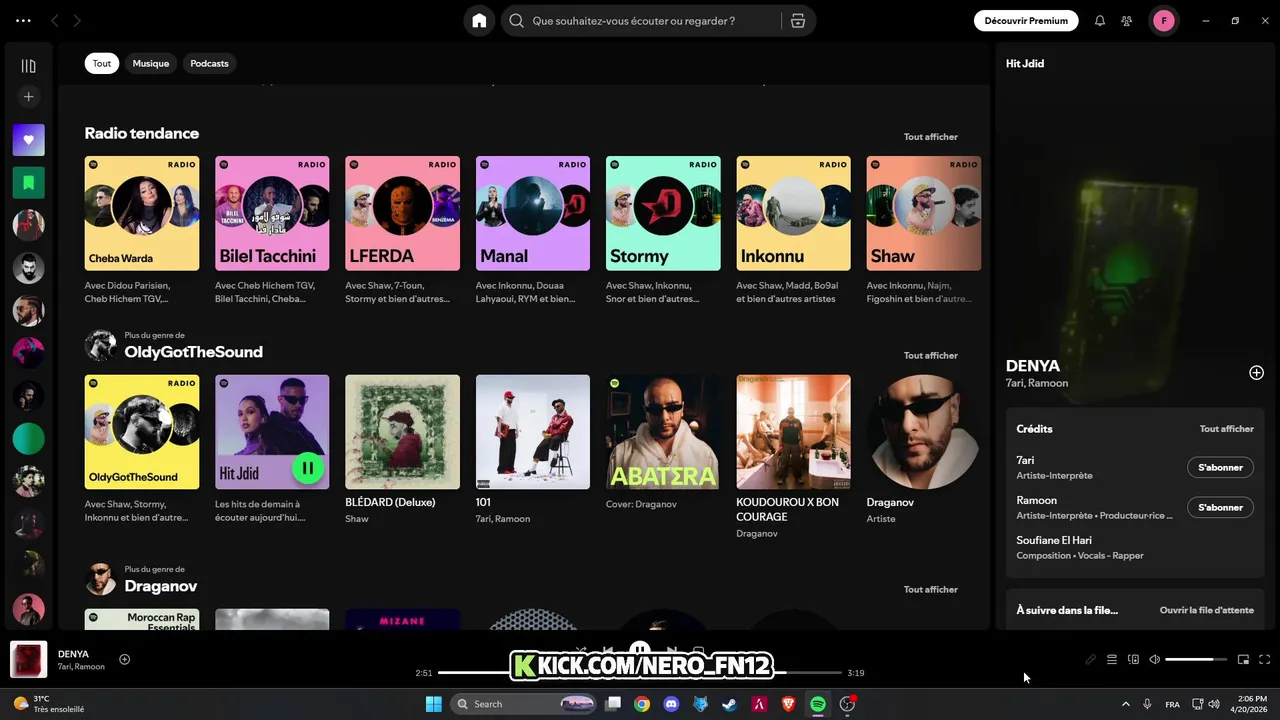Open the 101 album cover
This screenshot has width=1280, height=720.
(533, 432)
